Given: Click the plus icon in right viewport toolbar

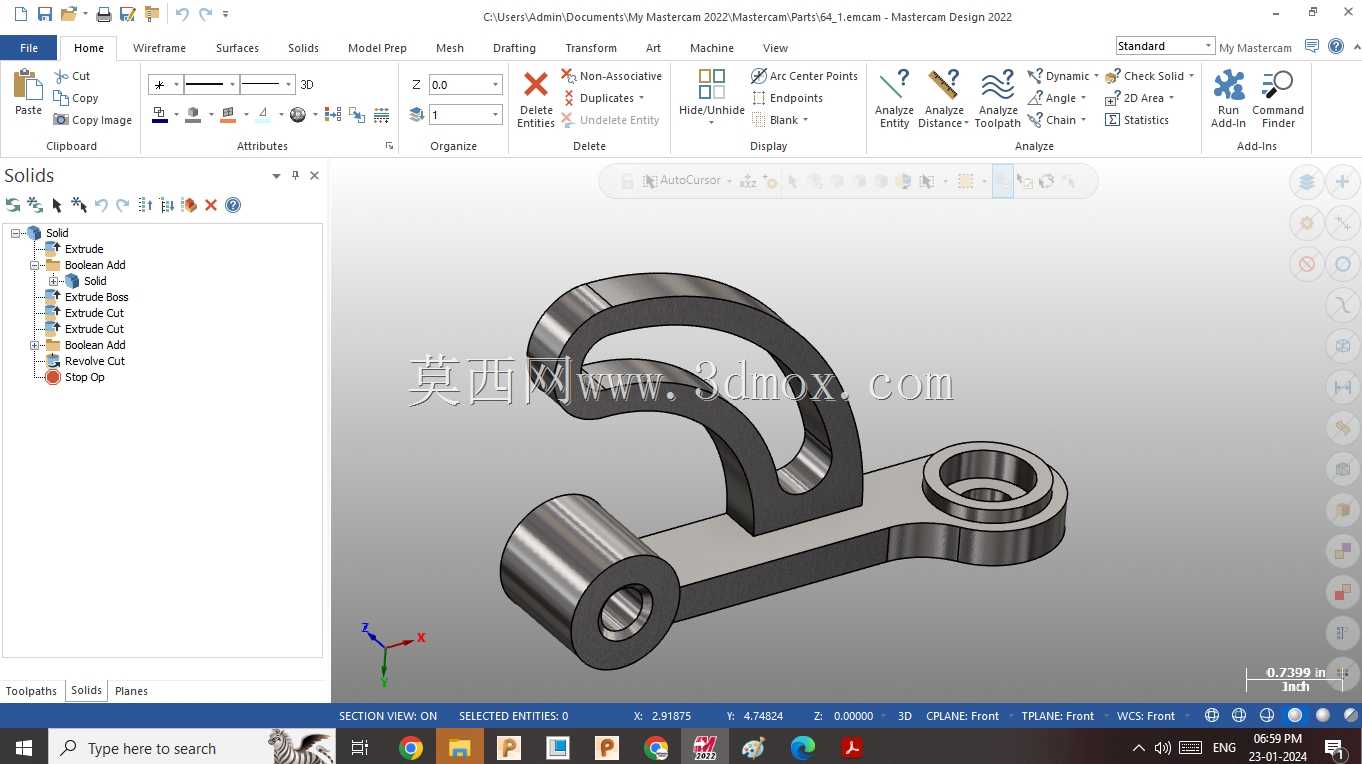Looking at the screenshot, I should pyautogui.click(x=1342, y=182).
